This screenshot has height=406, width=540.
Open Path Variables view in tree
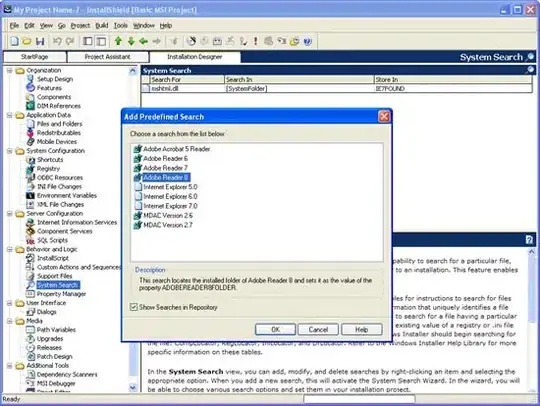pos(56,330)
